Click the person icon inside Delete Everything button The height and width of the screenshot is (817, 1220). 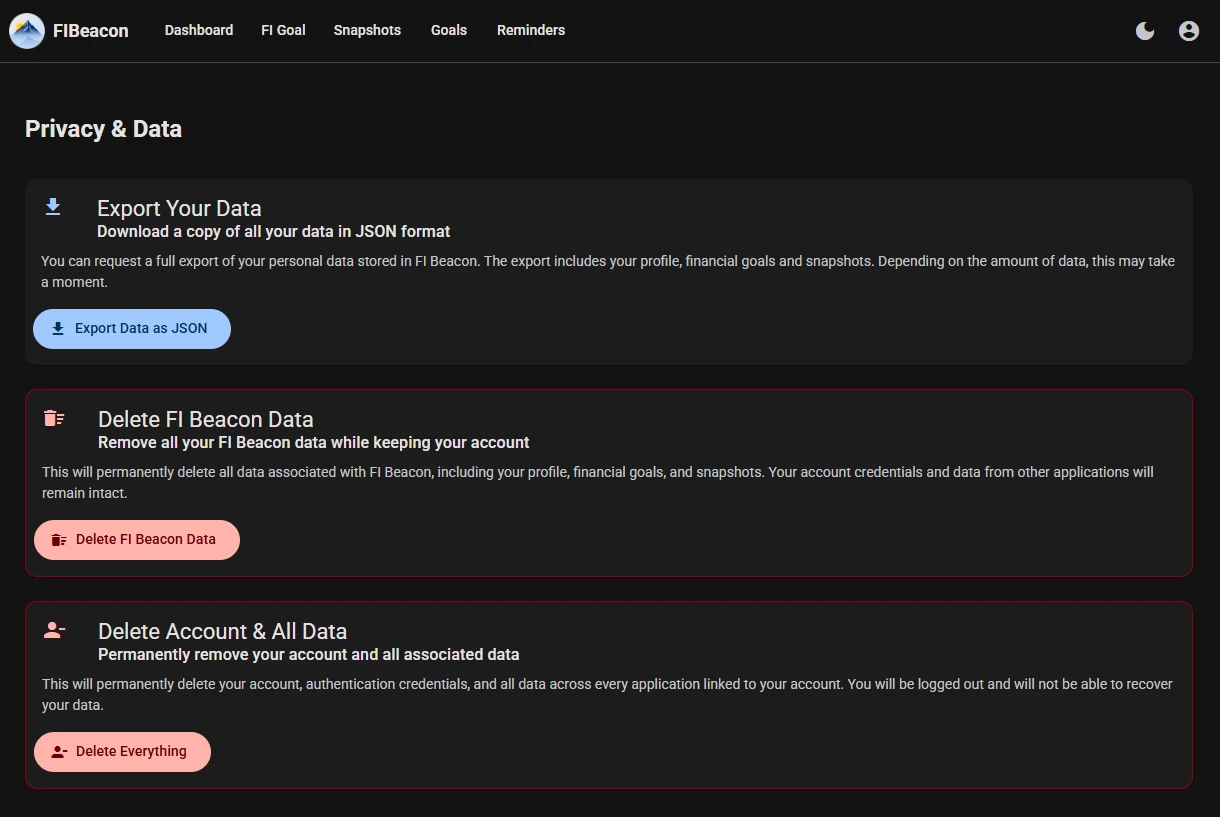57,751
